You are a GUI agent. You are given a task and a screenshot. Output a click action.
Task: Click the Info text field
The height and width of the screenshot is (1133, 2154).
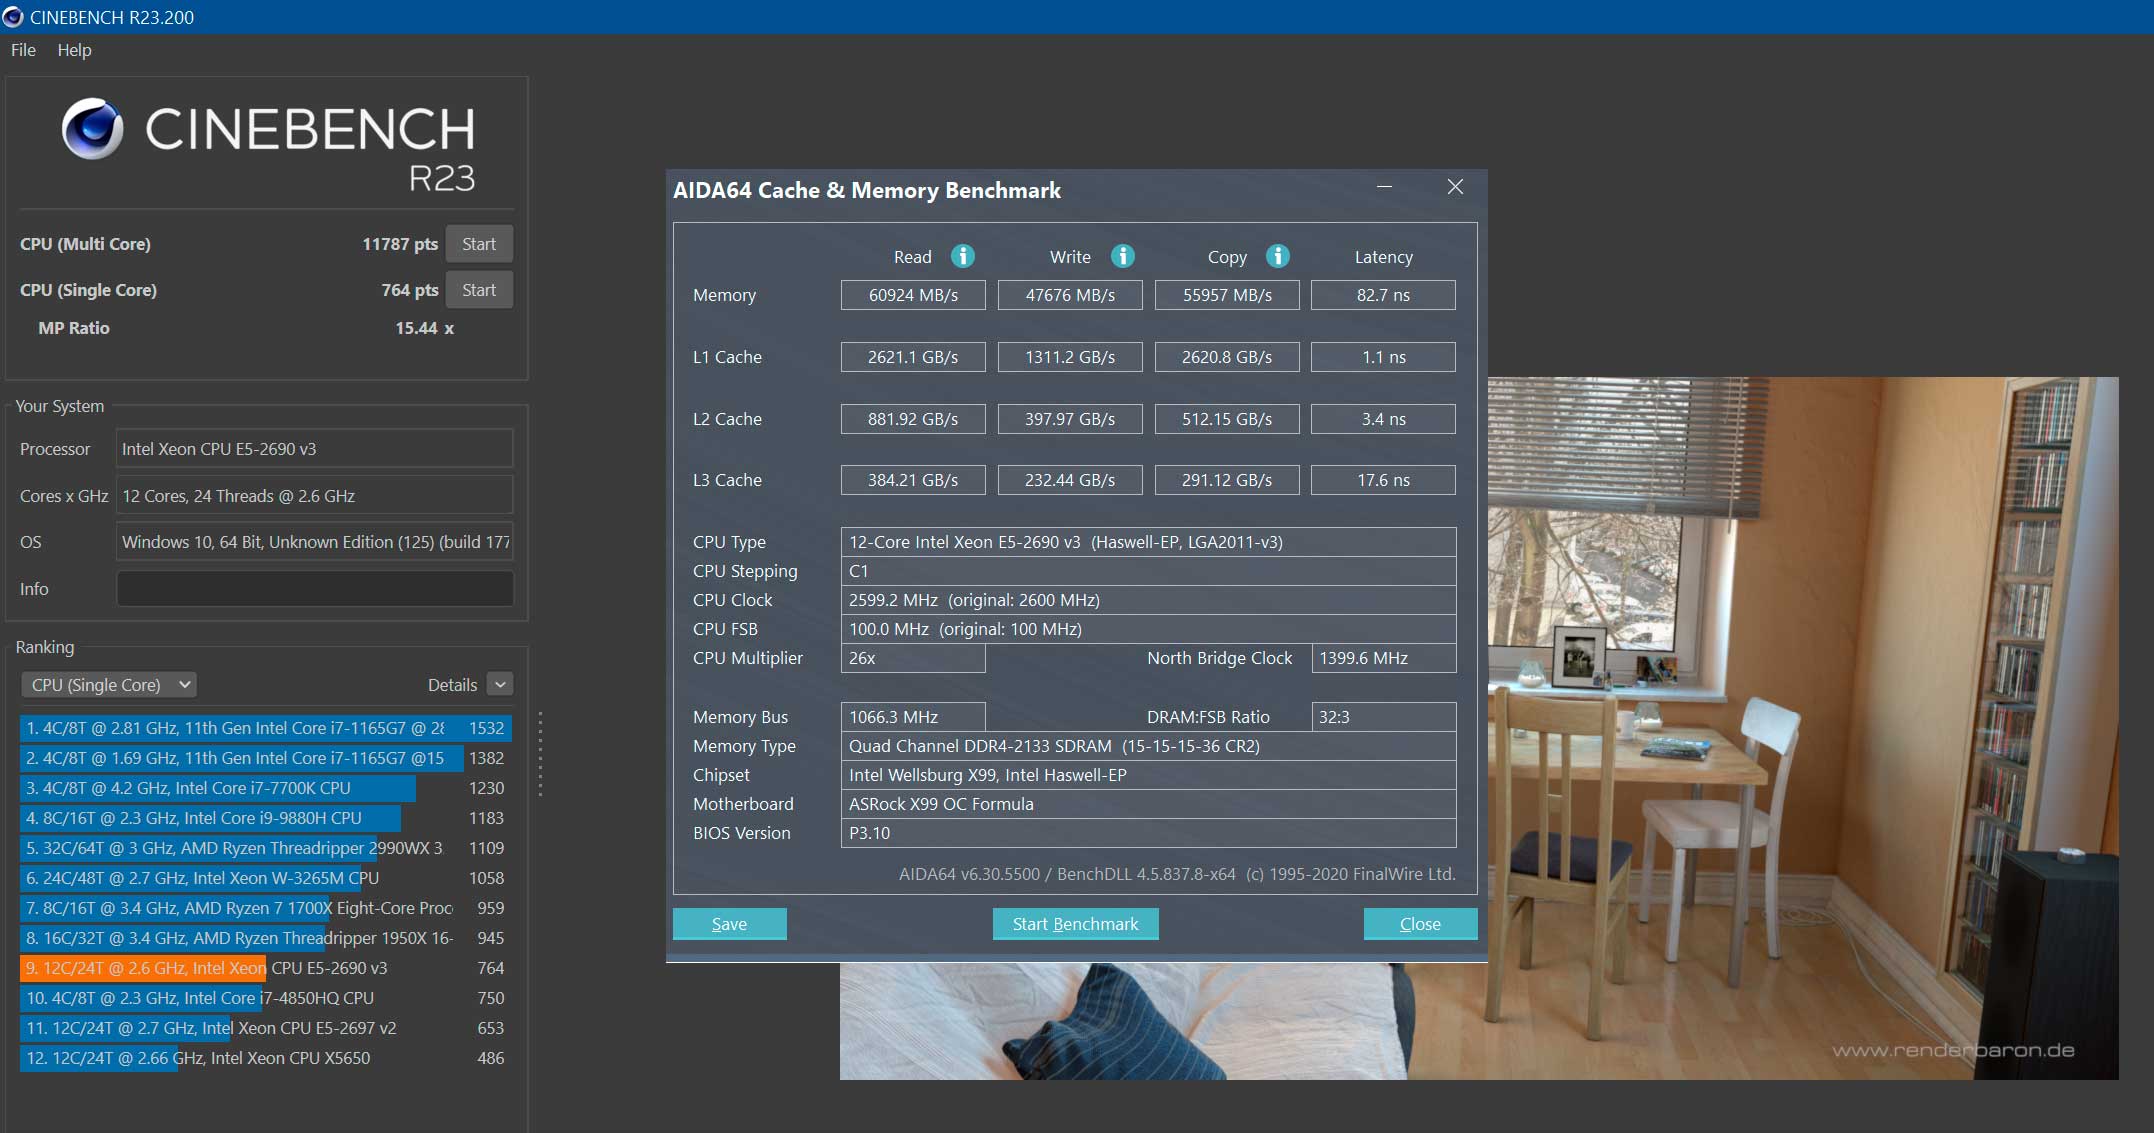(x=315, y=589)
